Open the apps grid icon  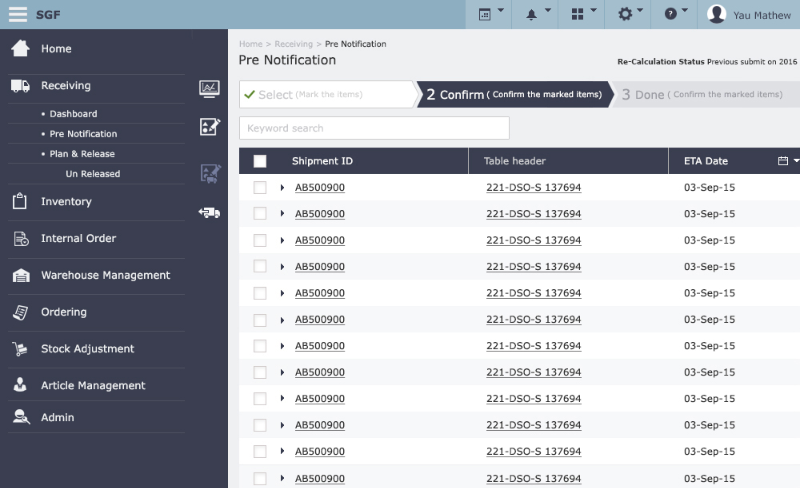[584, 14]
